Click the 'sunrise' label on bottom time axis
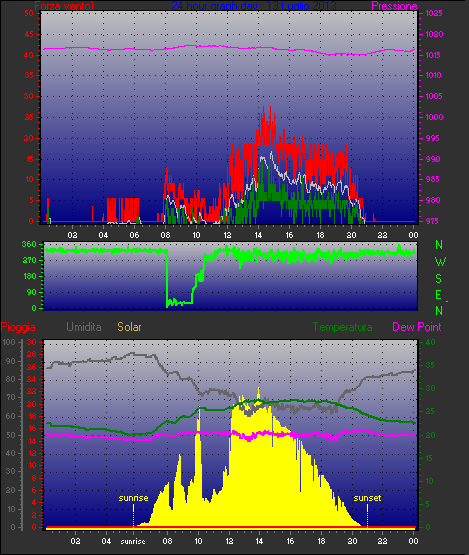Viewport: 469px width, 555px height. (133, 542)
